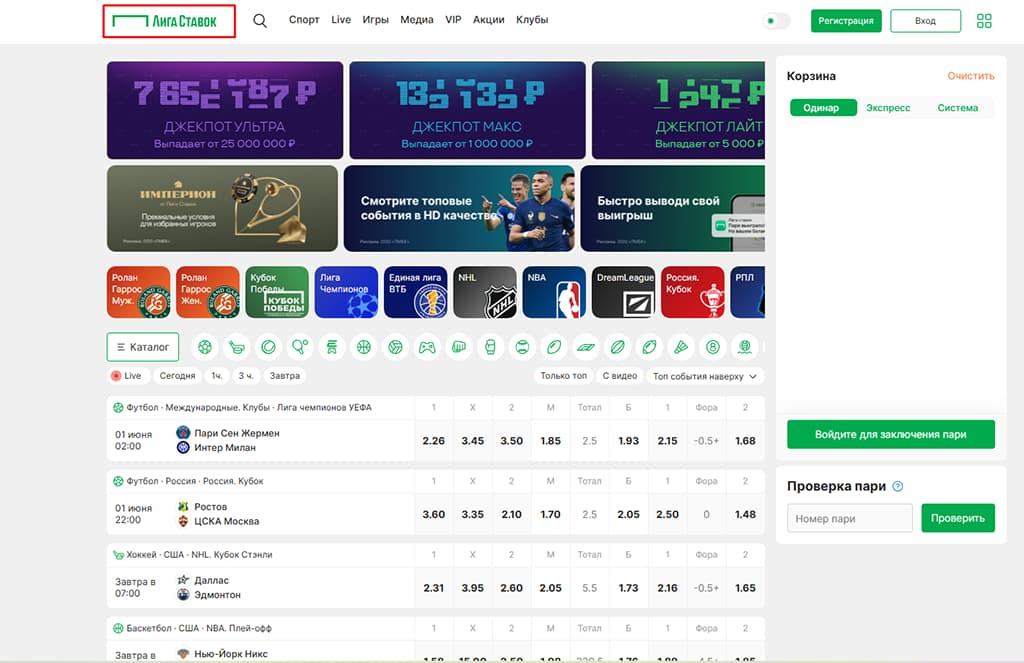Open the HD качество events banner
Image resolution: width=1024 pixels, height=663 pixels.
tap(459, 208)
